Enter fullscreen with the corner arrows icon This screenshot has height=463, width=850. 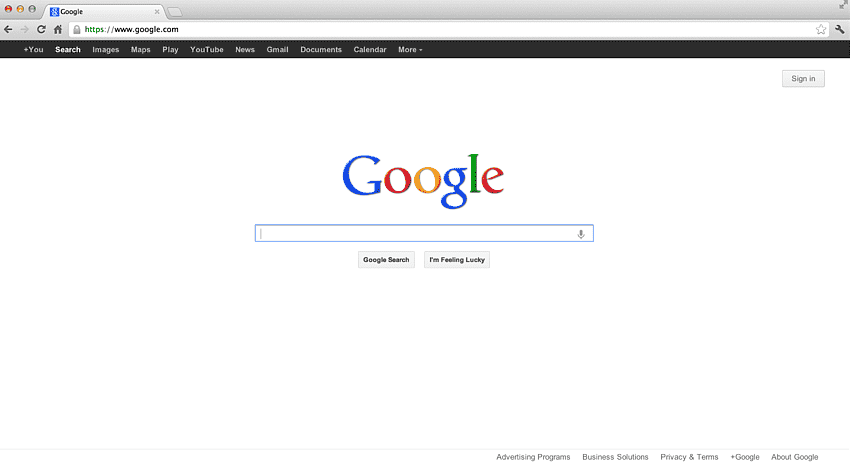tap(843, 5)
